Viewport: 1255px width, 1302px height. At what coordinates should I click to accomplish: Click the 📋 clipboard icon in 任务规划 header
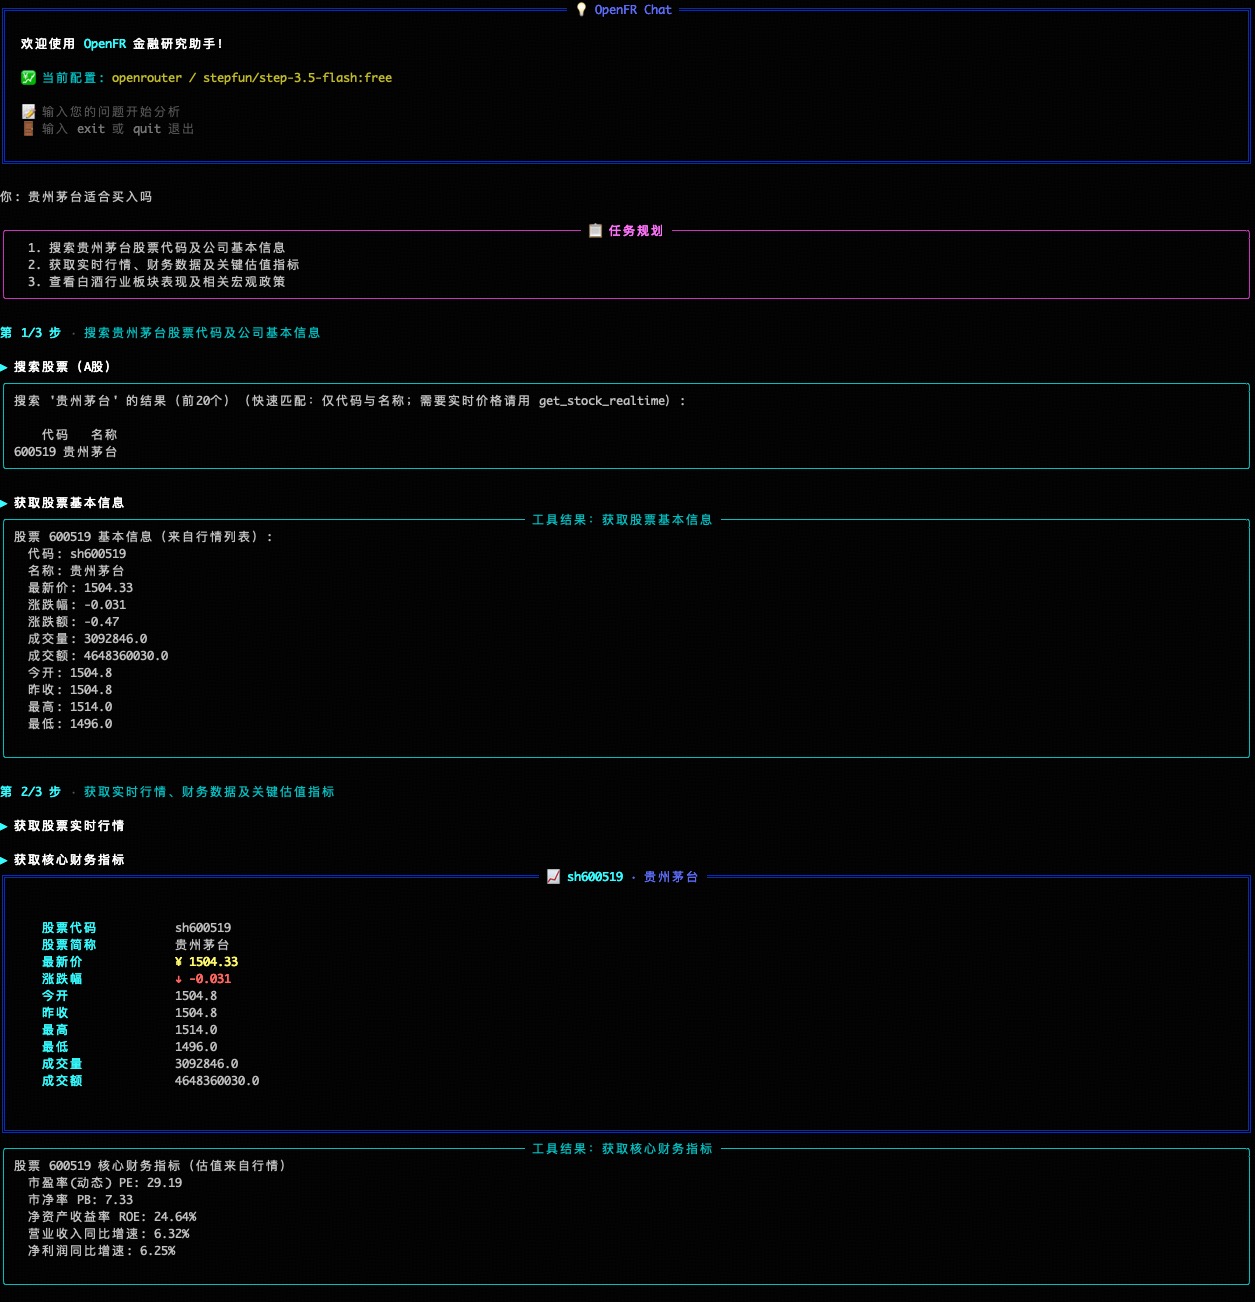594,230
